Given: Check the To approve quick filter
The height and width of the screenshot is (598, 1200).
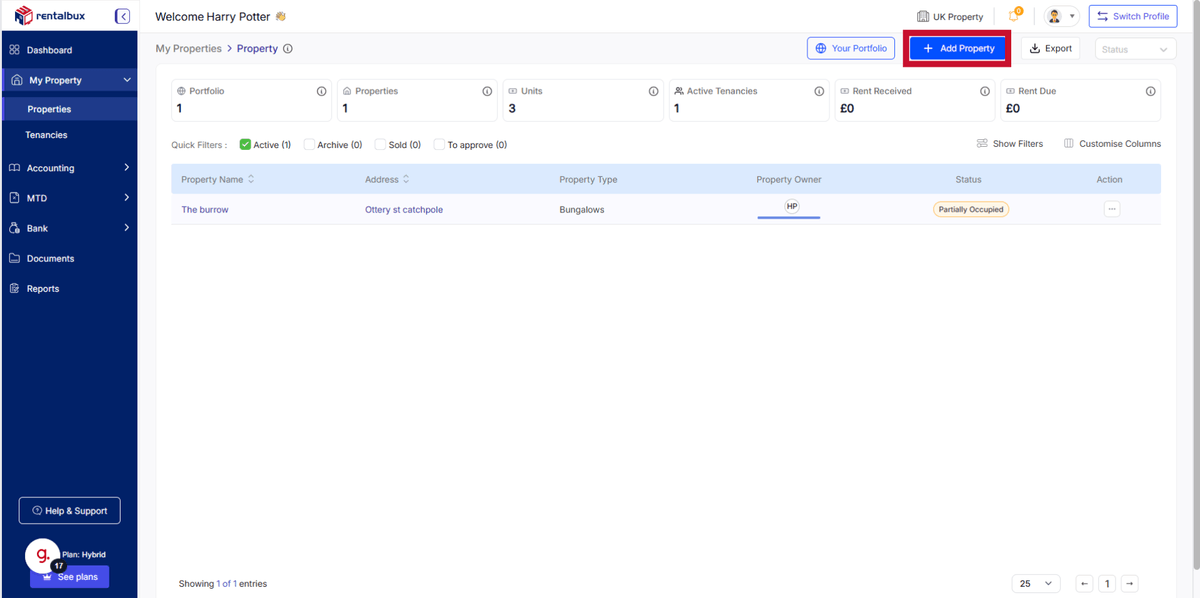Looking at the screenshot, I should [x=439, y=145].
